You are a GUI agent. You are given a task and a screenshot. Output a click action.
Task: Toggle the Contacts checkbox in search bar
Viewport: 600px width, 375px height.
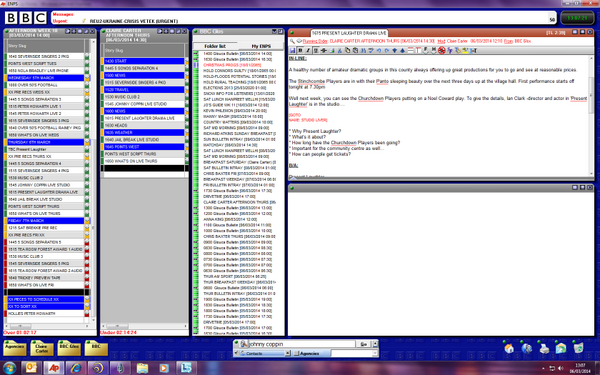(237, 354)
